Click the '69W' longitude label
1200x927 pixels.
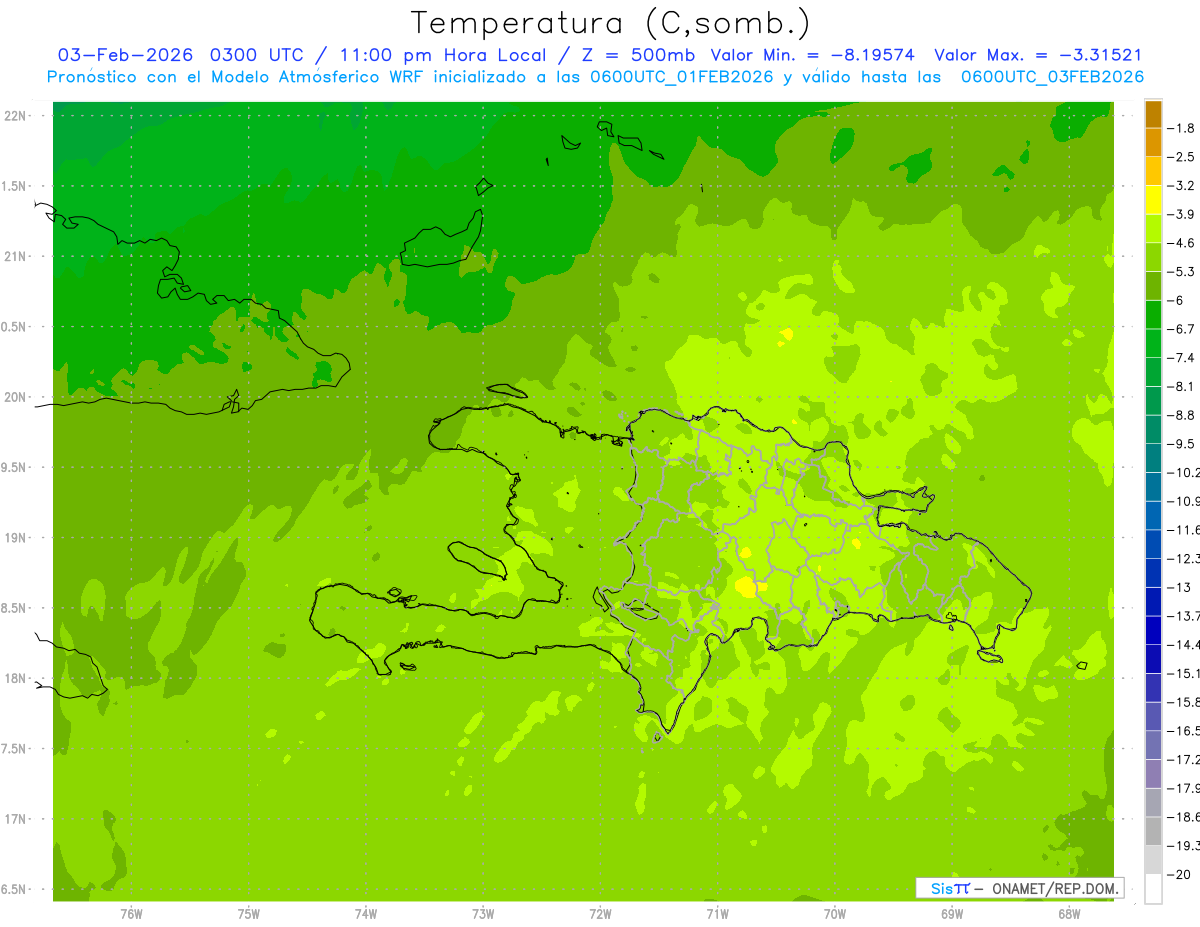(x=952, y=914)
